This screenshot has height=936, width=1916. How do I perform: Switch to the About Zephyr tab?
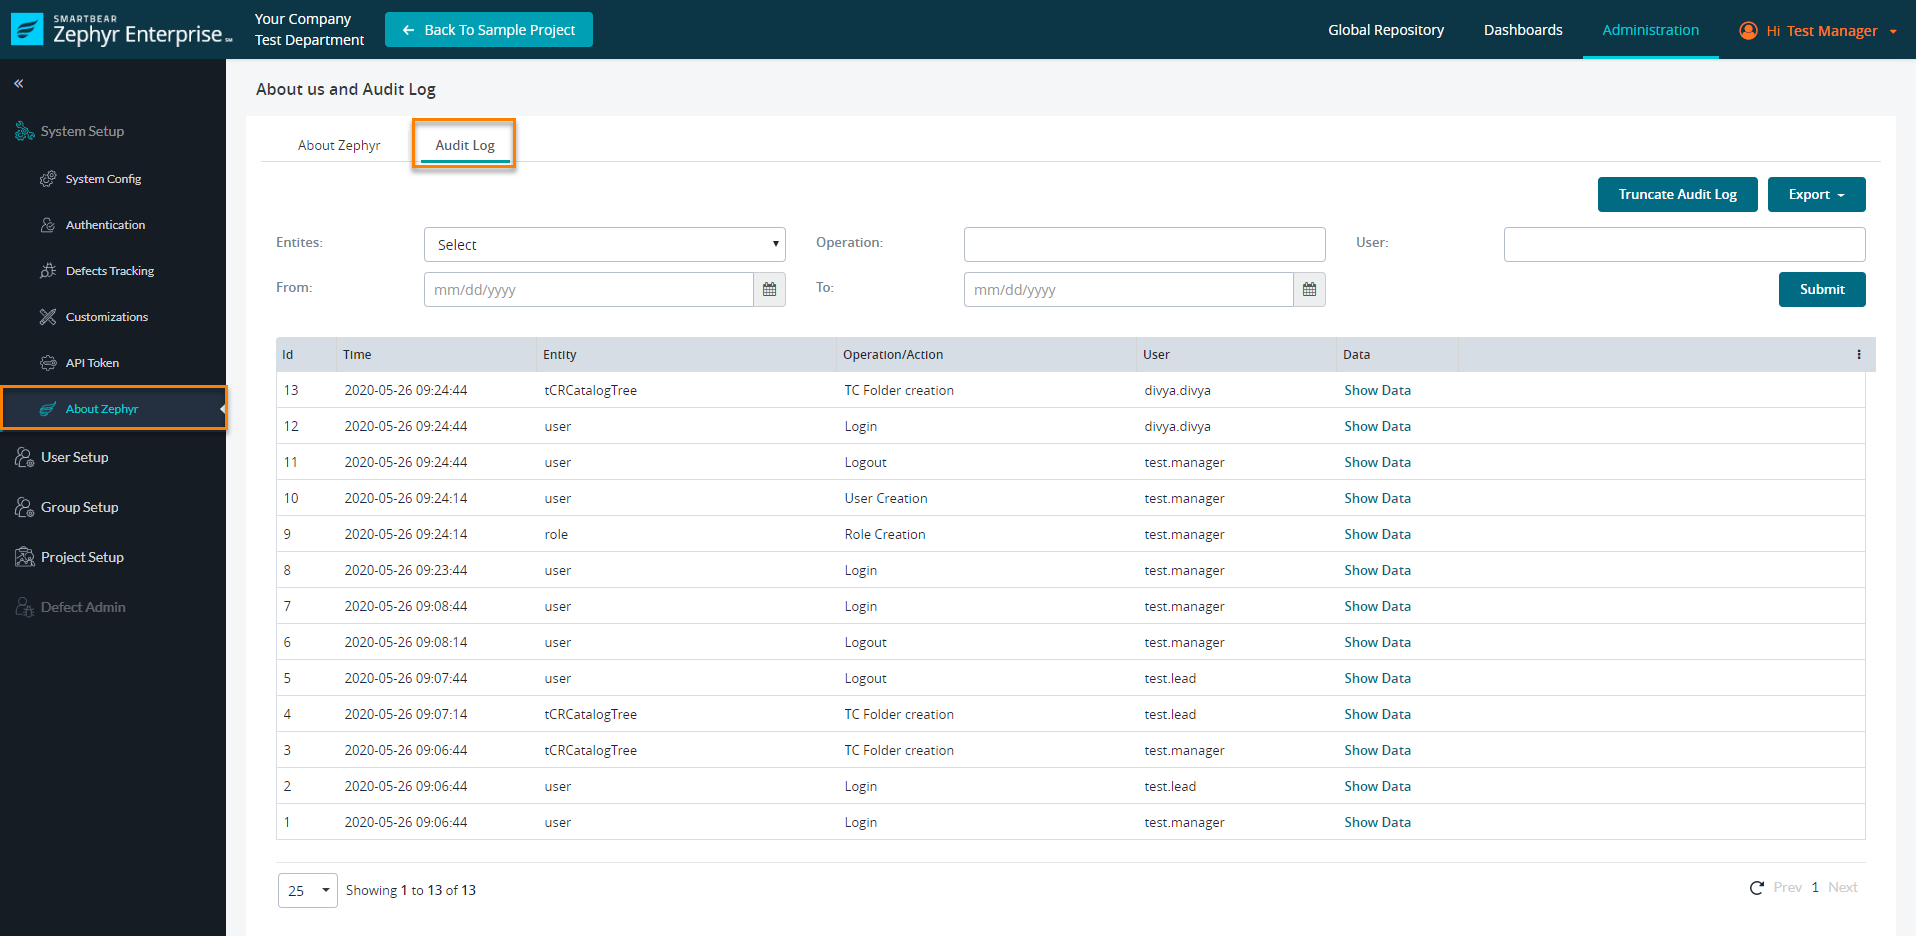point(339,146)
